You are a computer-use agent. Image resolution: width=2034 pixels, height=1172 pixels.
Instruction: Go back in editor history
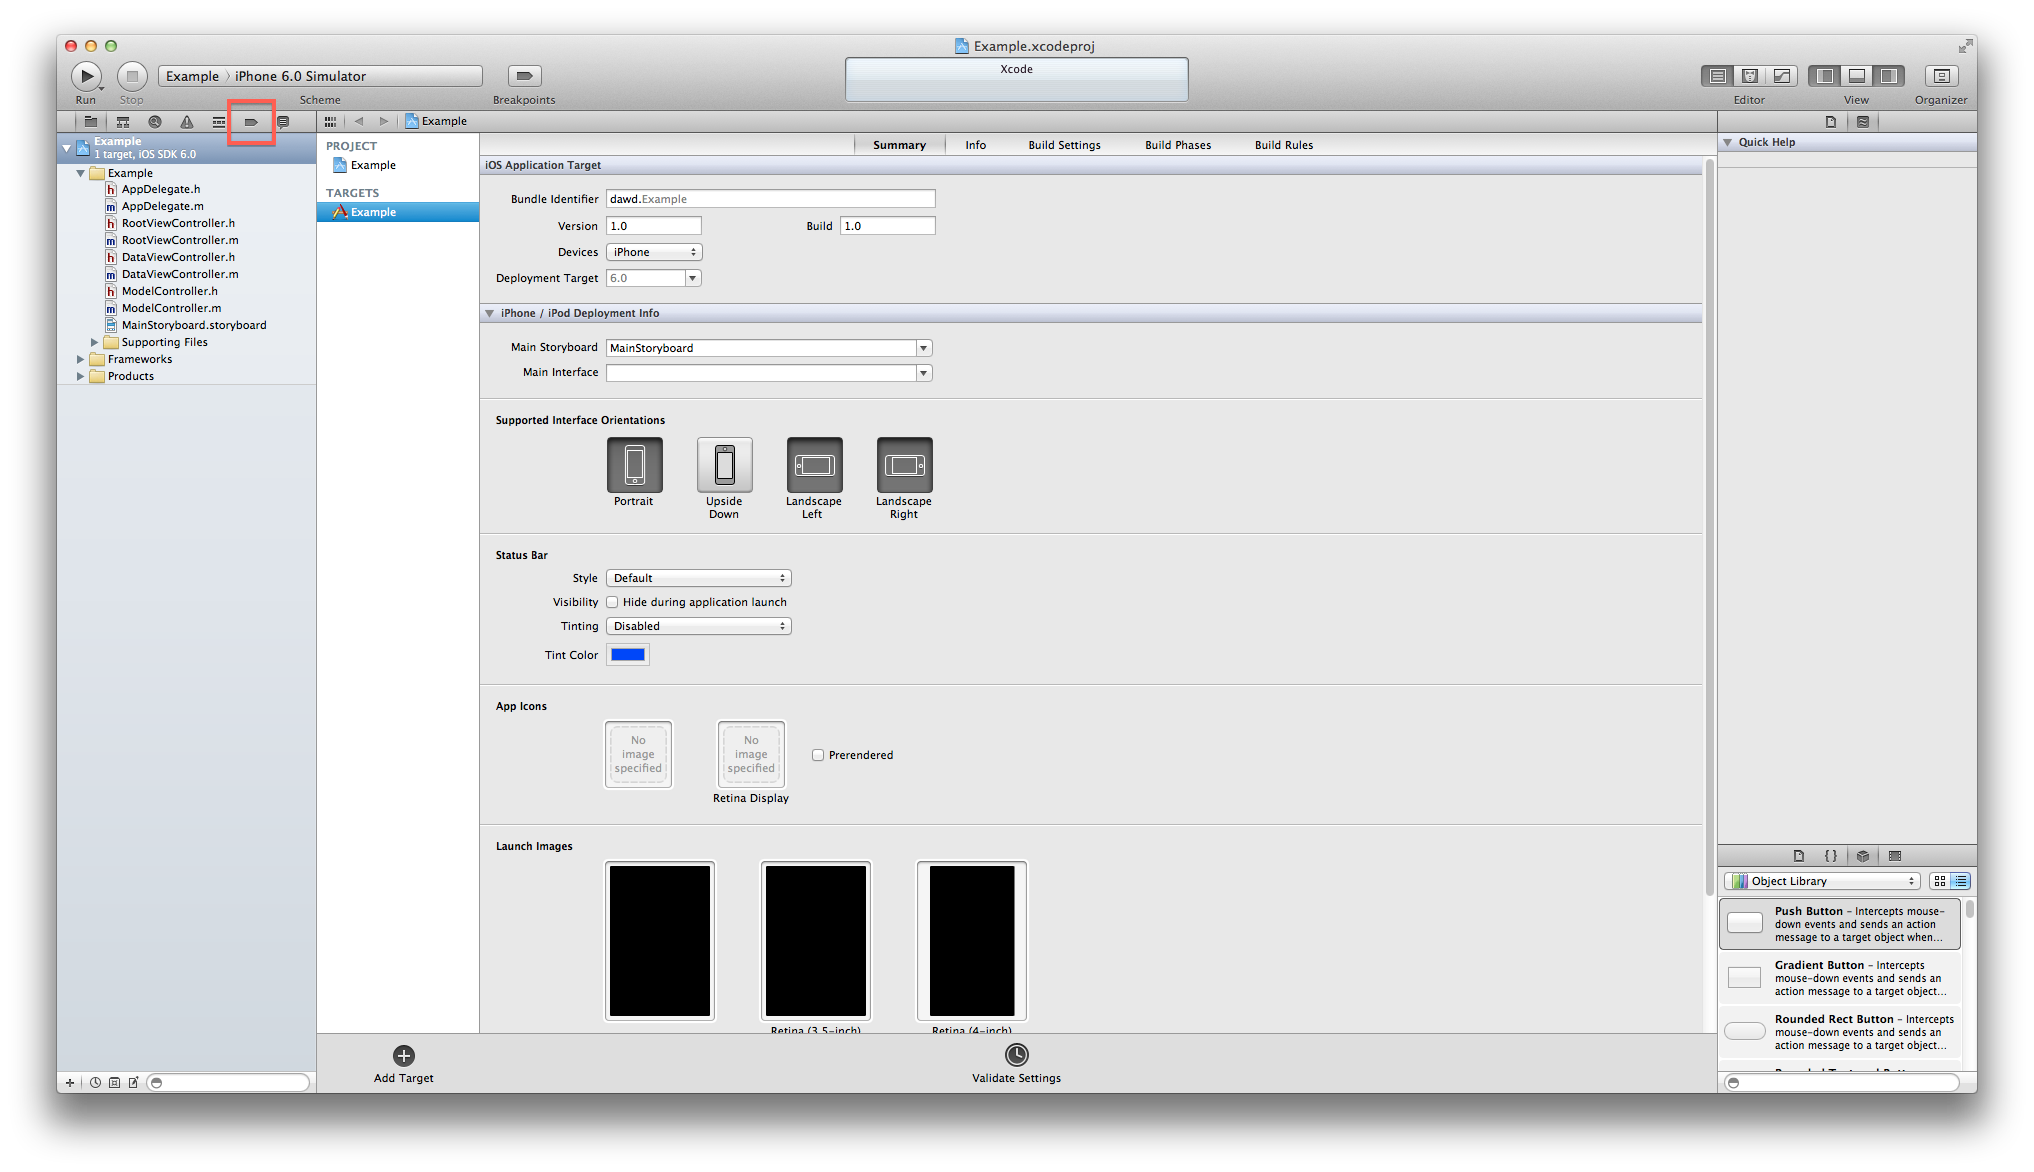click(x=359, y=121)
